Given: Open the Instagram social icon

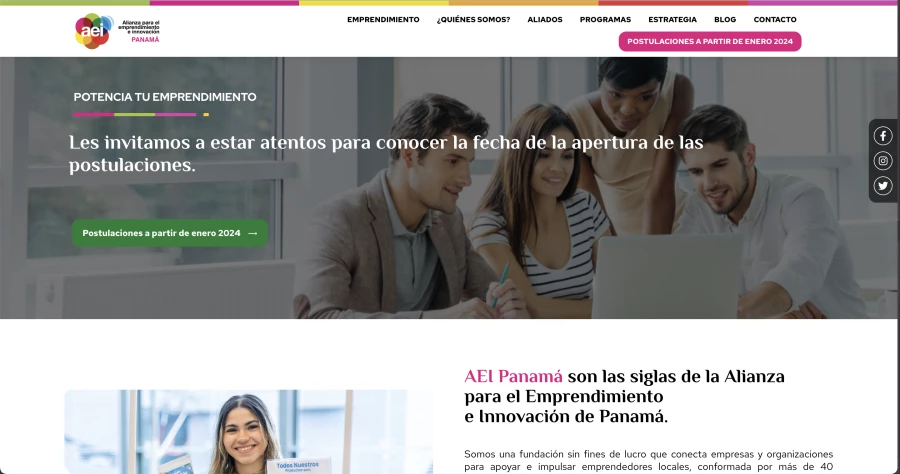Looking at the screenshot, I should coord(883,161).
